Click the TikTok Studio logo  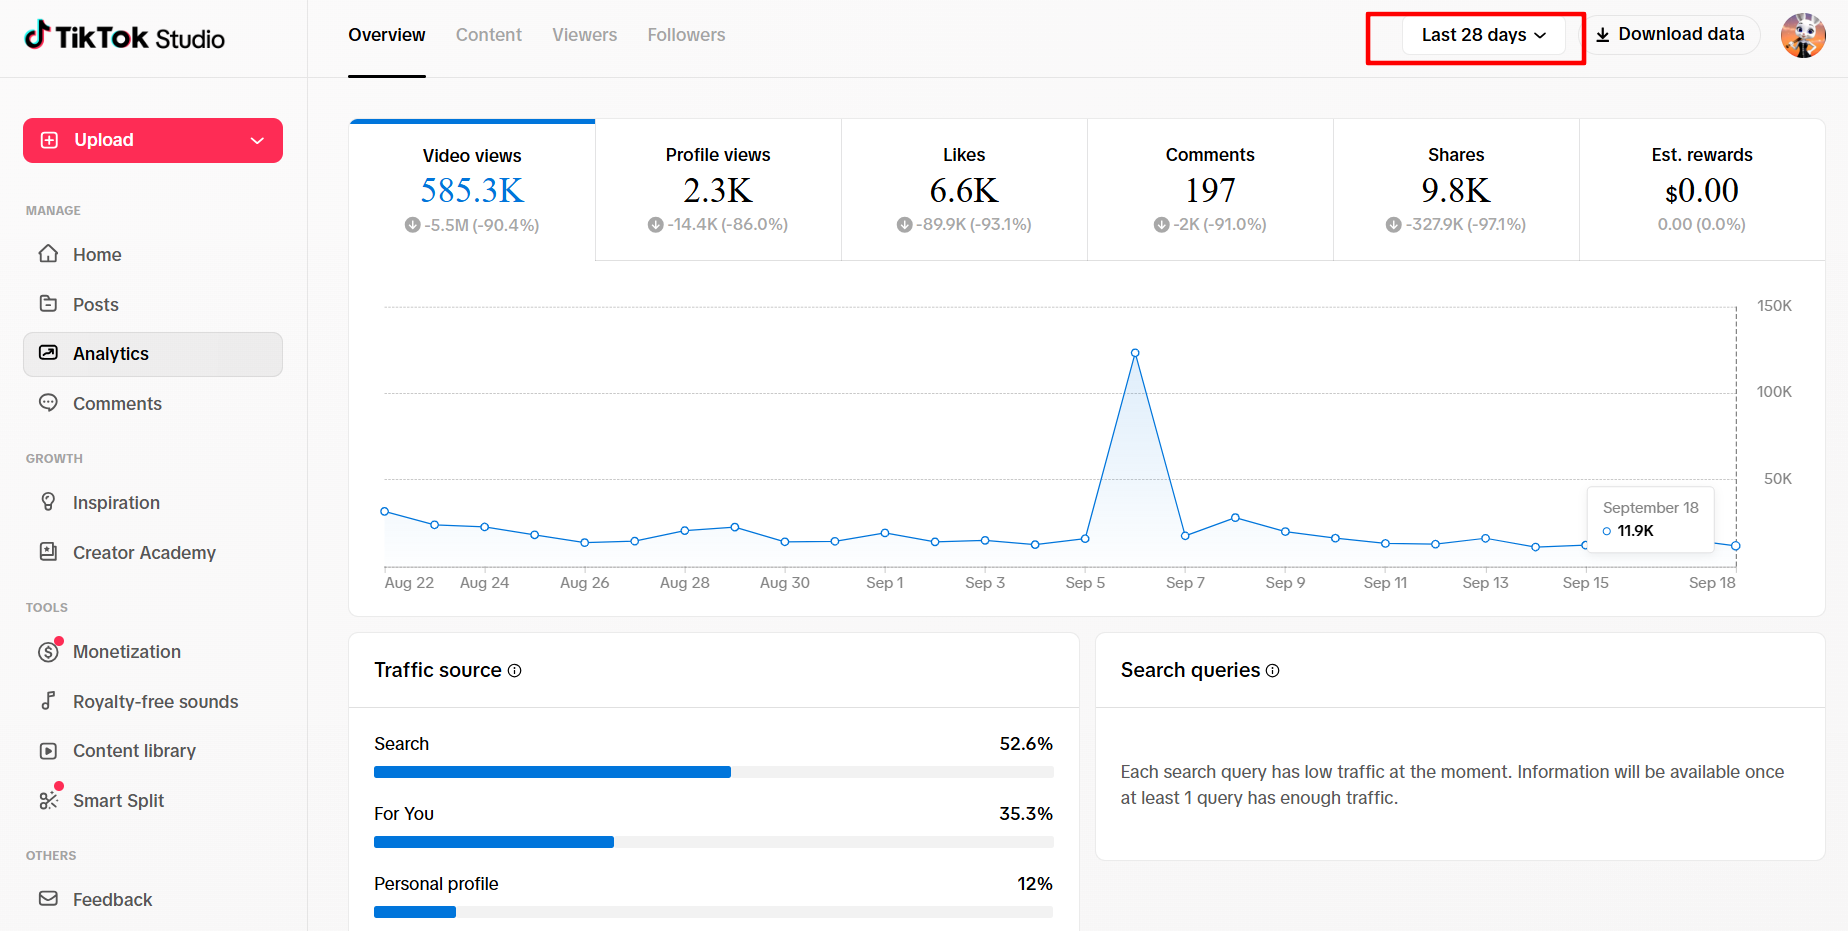[124, 37]
